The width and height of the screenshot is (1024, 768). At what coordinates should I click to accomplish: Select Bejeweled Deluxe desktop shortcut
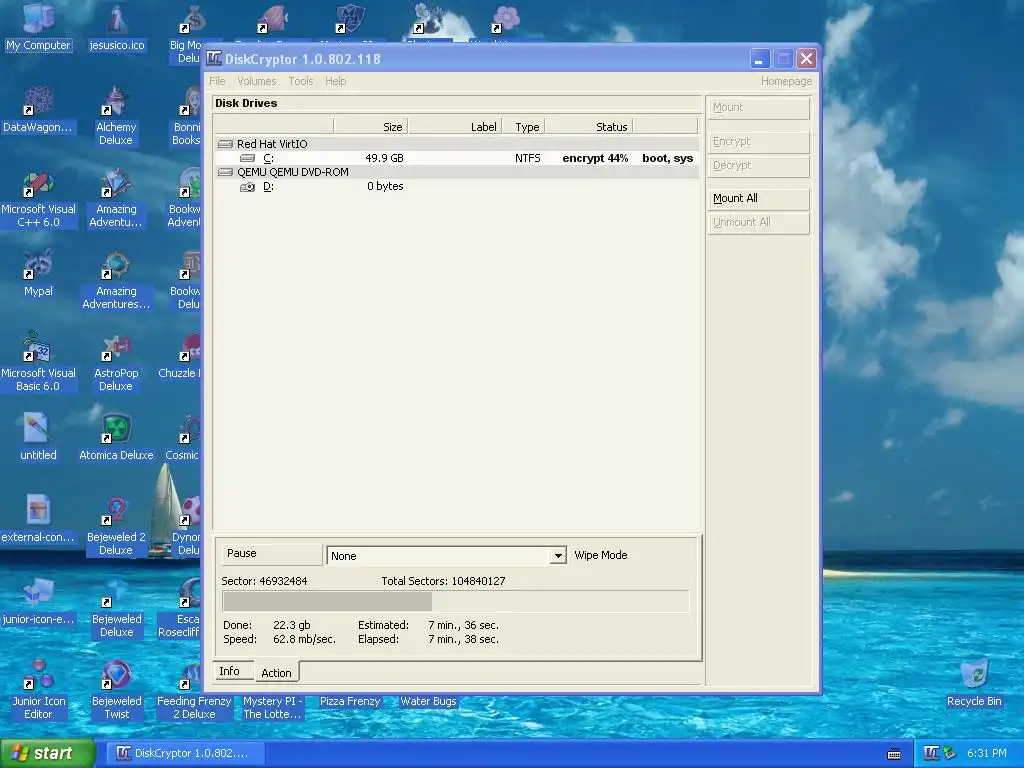coord(116,607)
